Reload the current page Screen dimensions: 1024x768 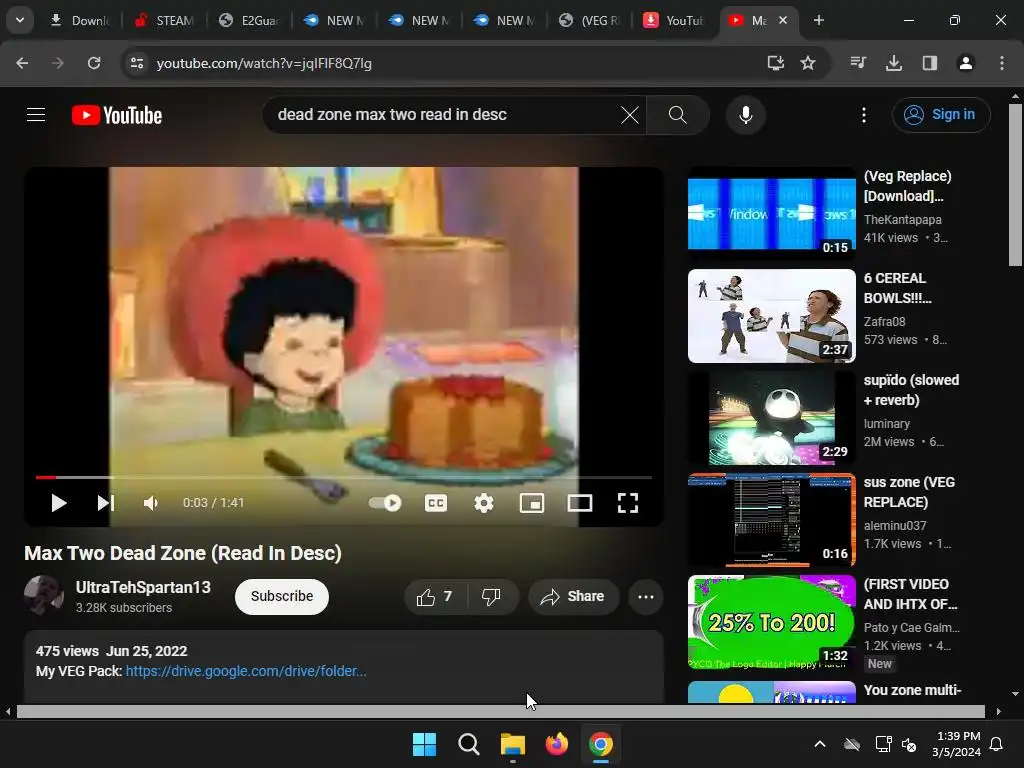click(x=94, y=63)
